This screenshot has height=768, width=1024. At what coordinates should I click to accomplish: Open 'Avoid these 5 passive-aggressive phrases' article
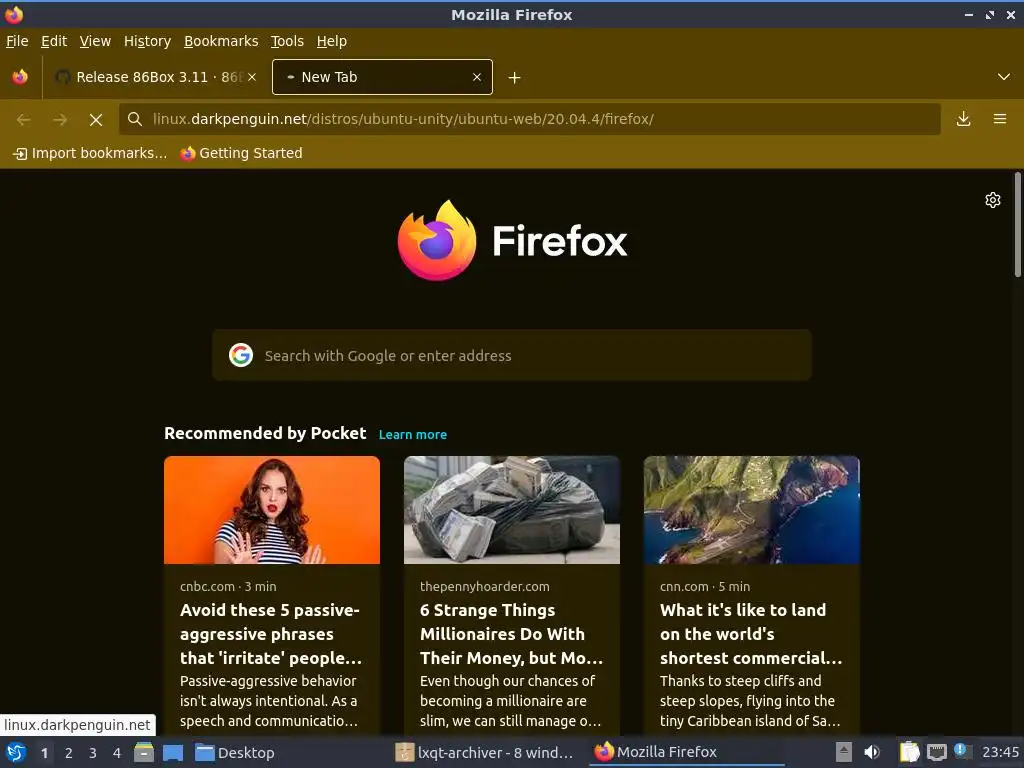point(270,633)
